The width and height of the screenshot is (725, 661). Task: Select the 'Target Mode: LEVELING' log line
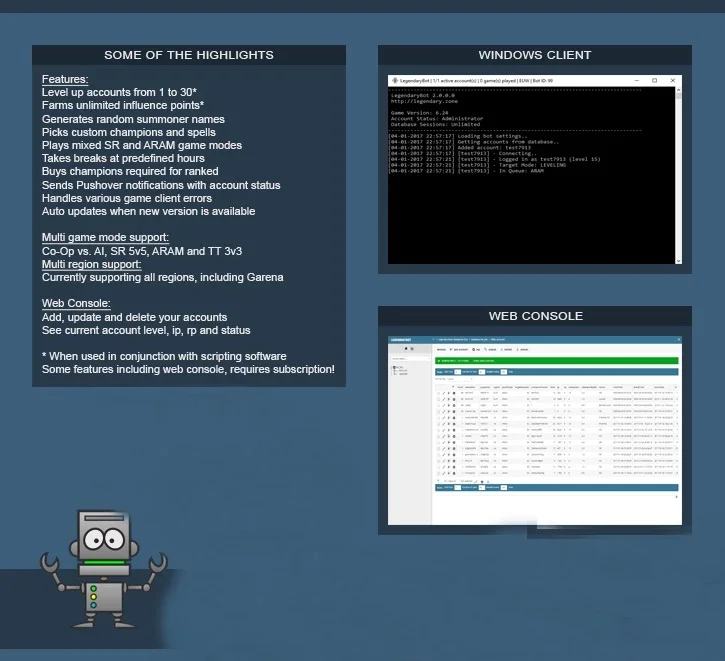click(477, 165)
